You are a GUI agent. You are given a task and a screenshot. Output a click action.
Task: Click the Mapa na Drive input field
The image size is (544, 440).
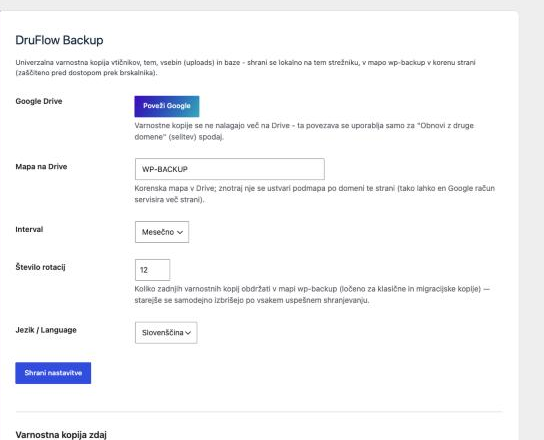point(230,169)
